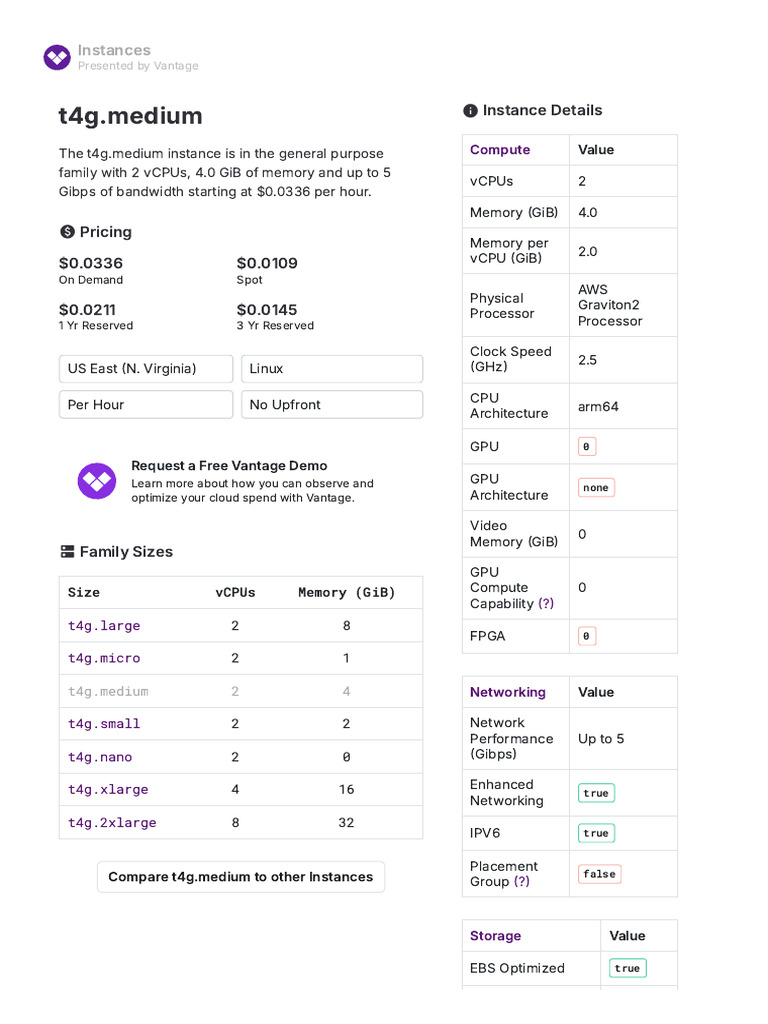Go to the t4g.small instance page
Viewport: 768px width, 1024px height.
coord(104,724)
